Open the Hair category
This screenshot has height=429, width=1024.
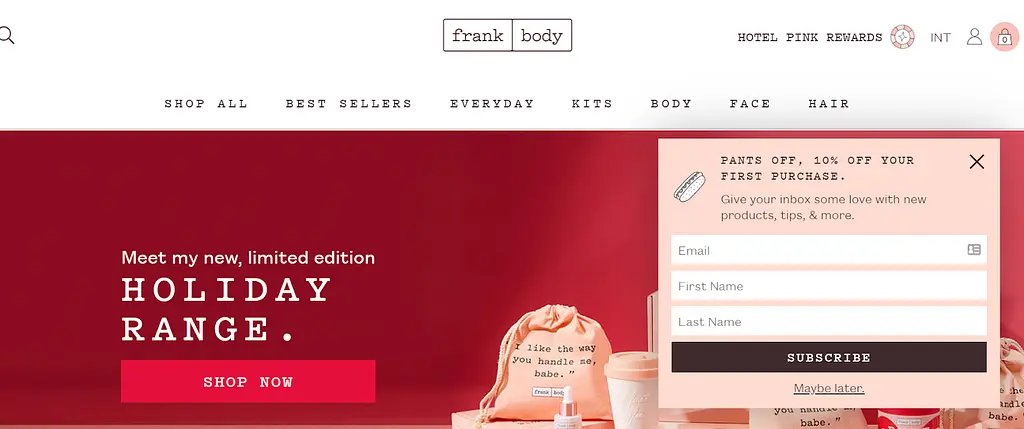pos(829,104)
